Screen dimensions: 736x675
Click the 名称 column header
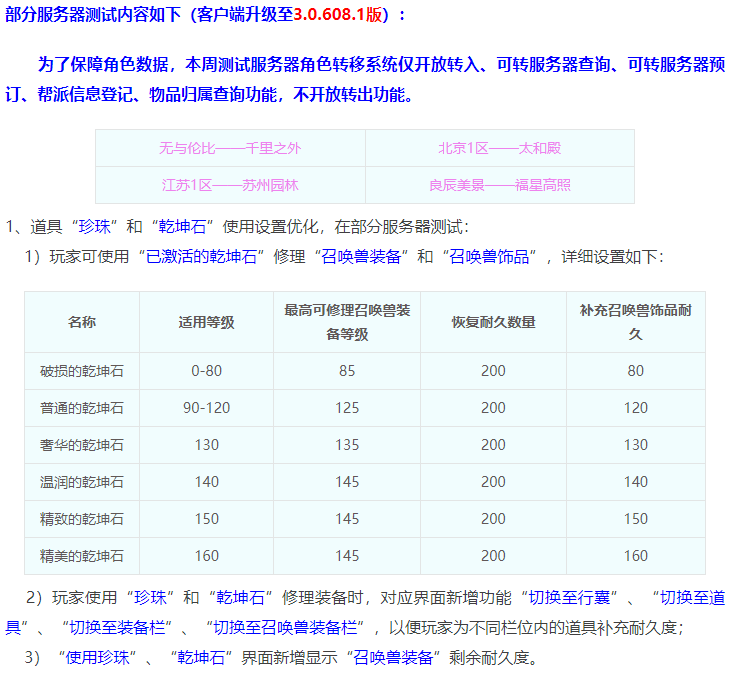pyautogui.click(x=82, y=322)
